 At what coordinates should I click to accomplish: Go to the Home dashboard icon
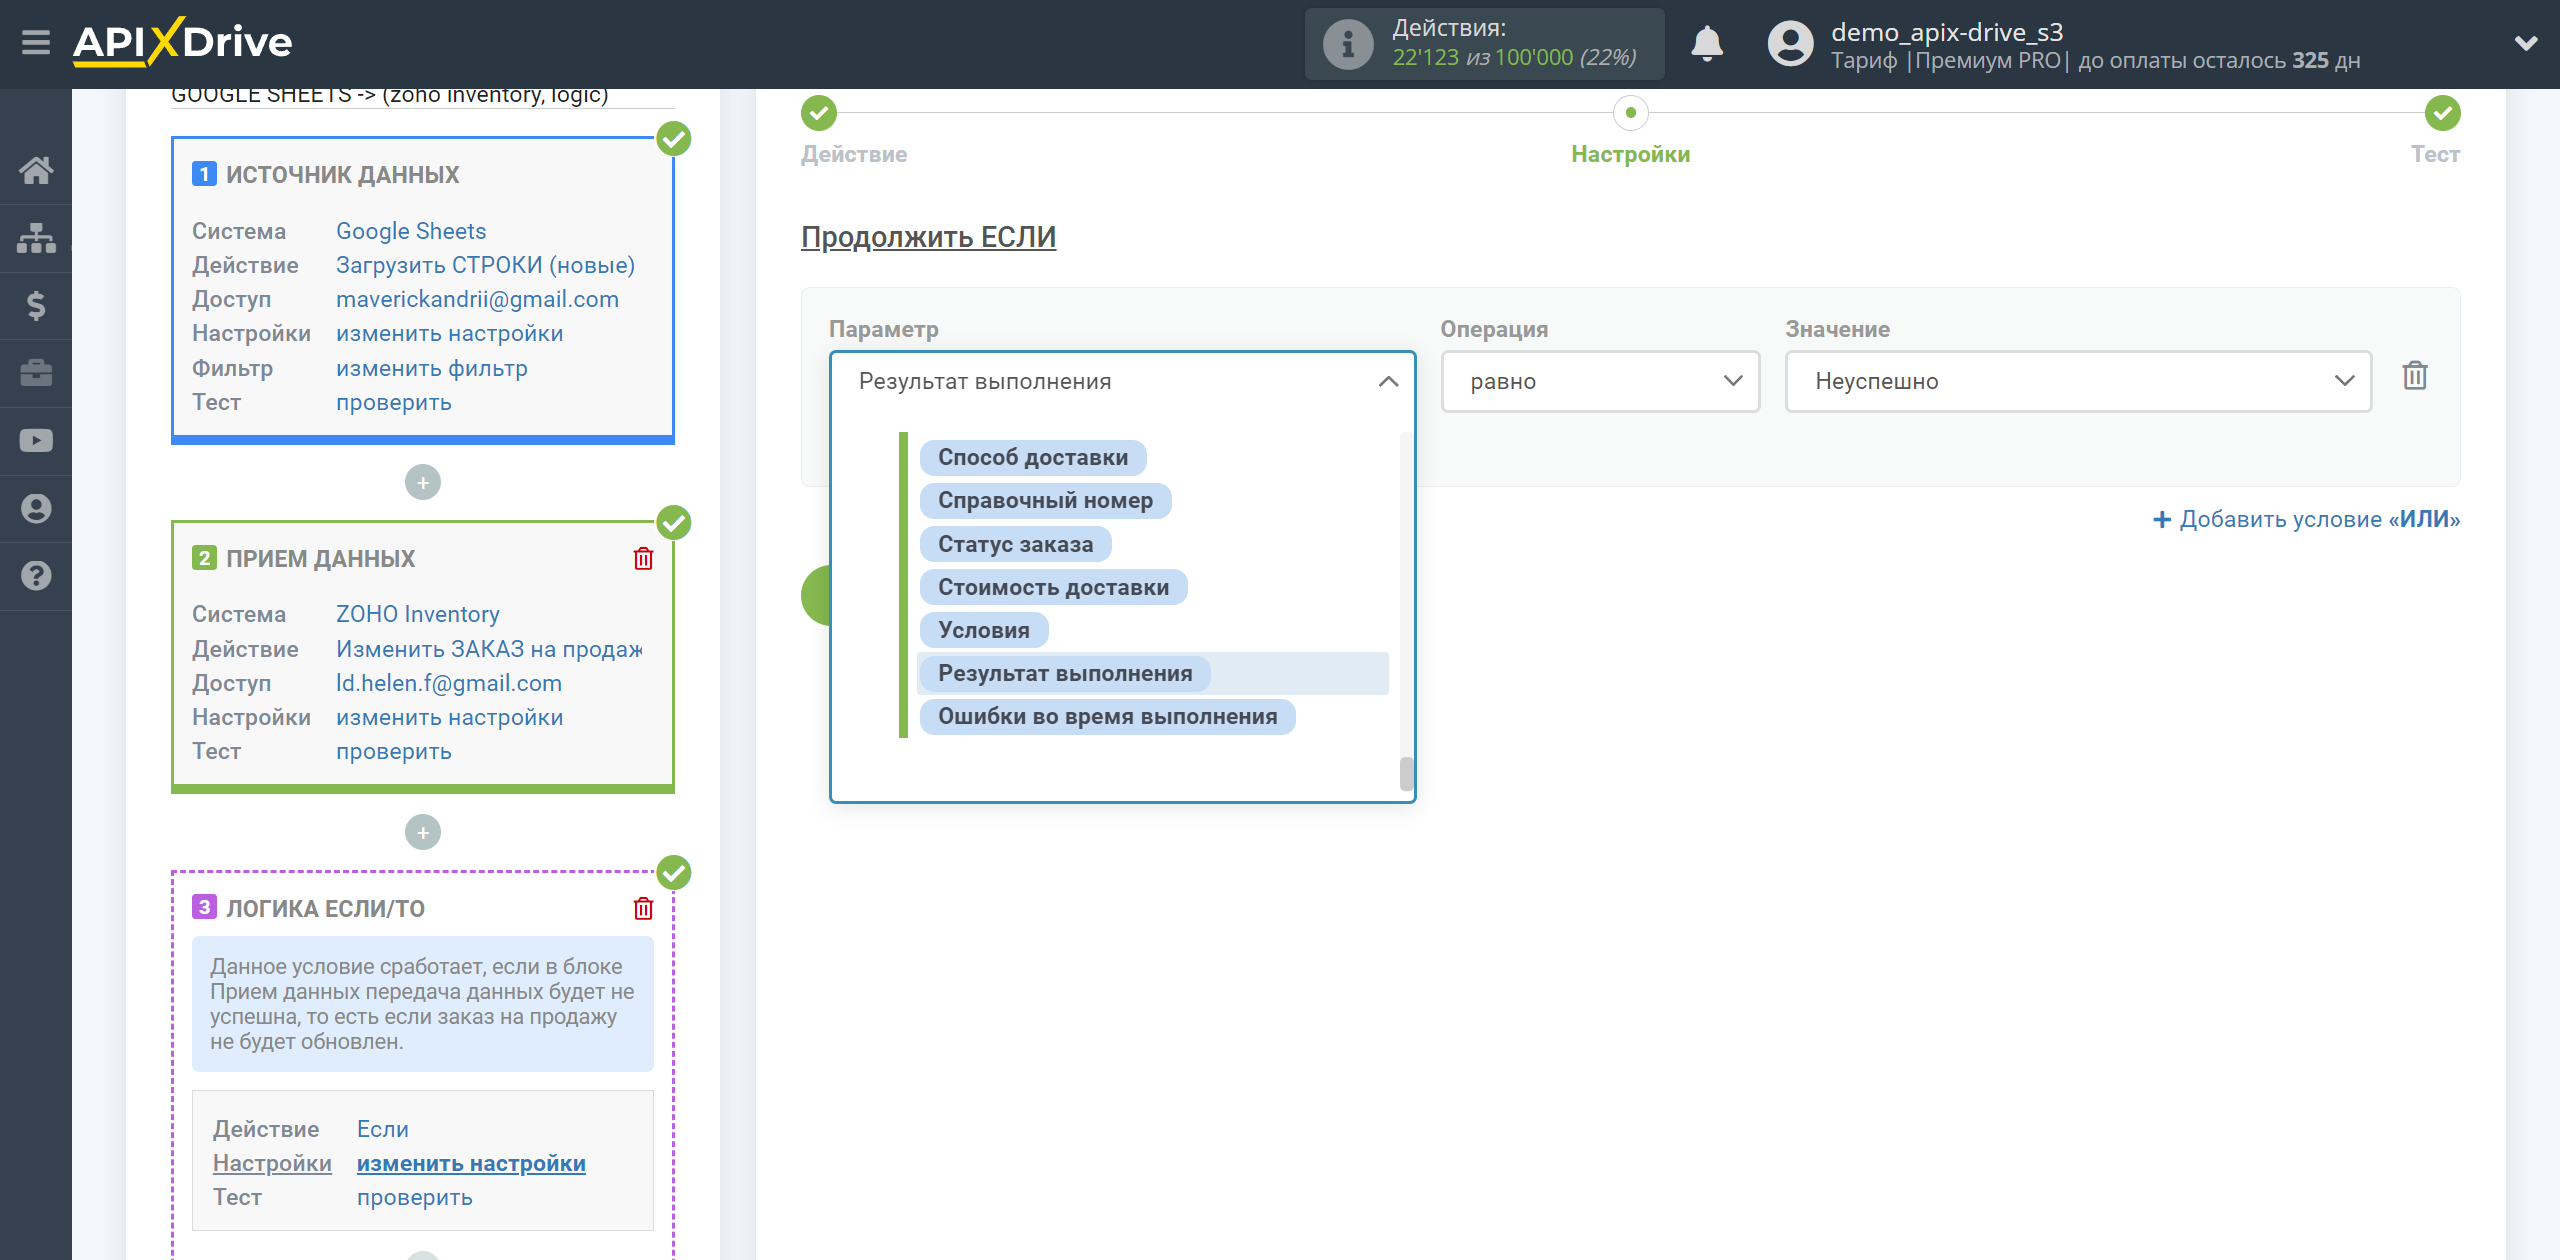(36, 170)
